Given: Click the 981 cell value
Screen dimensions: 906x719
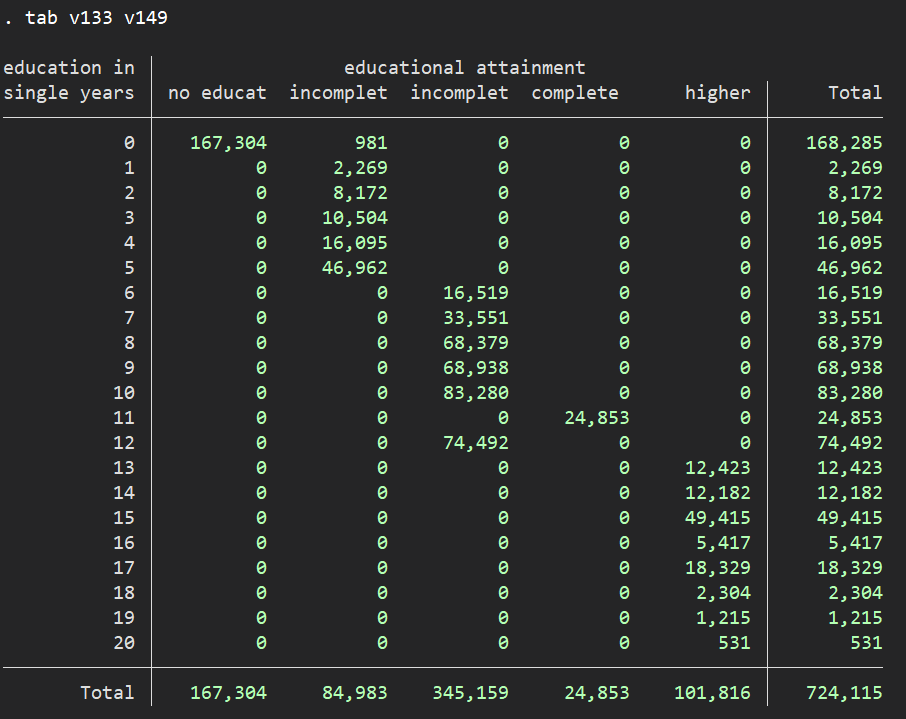Looking at the screenshot, I should (x=369, y=143).
